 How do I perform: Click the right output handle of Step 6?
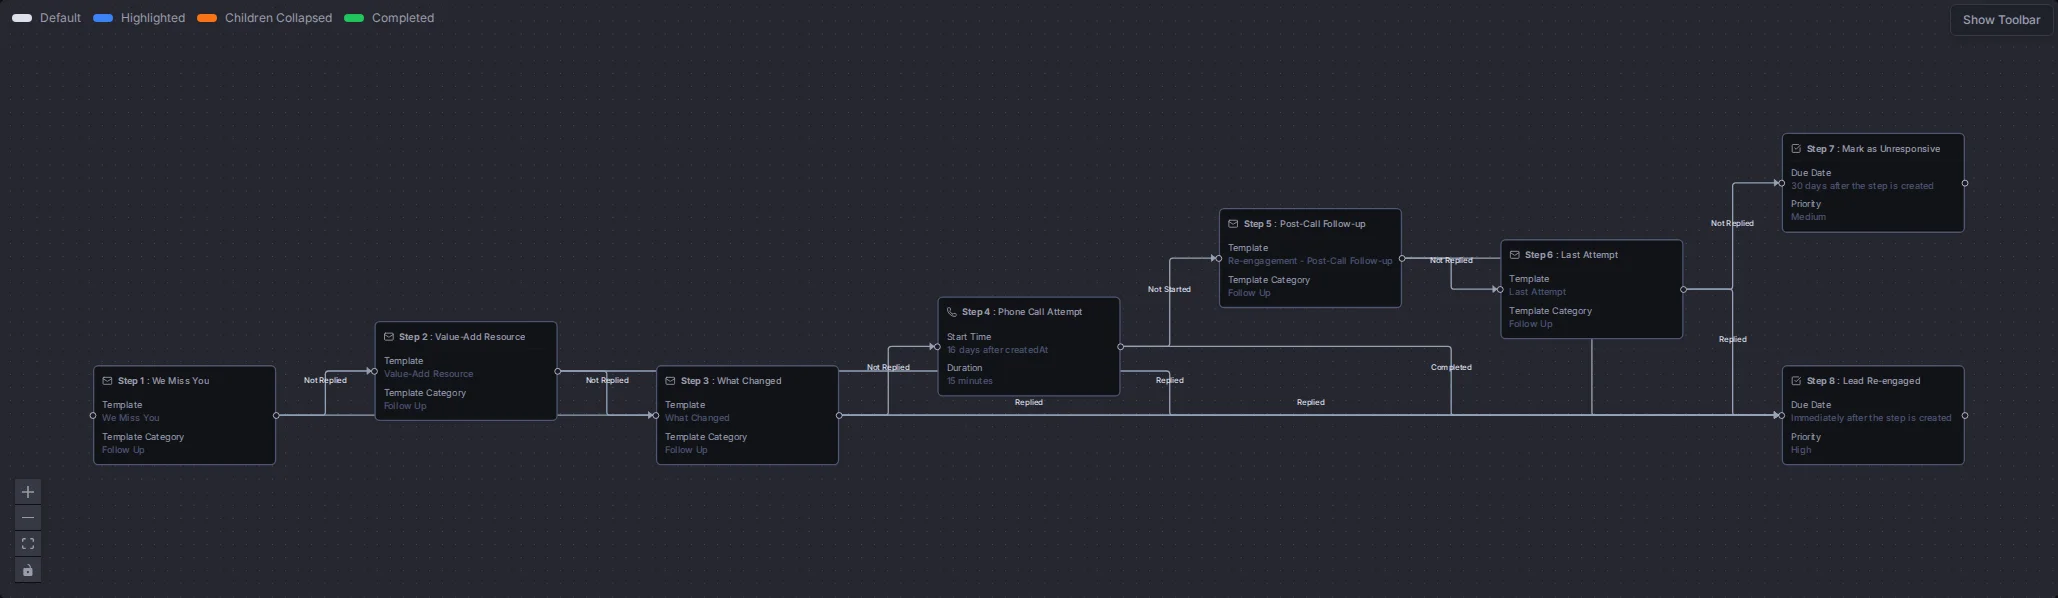click(1683, 289)
